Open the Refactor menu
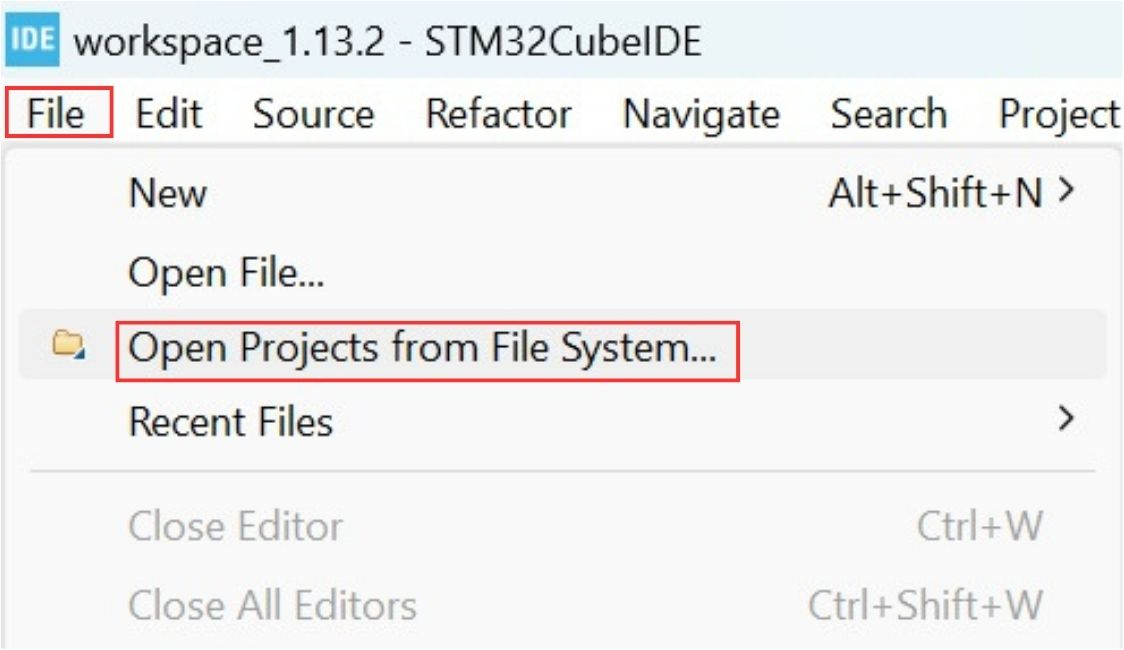The image size is (1124, 650). (x=498, y=114)
